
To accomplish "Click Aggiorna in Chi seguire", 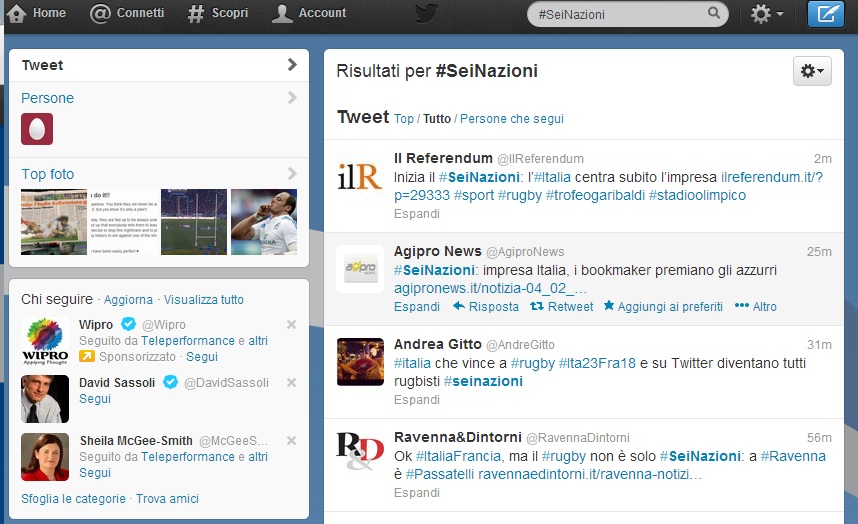I will click(x=128, y=300).
